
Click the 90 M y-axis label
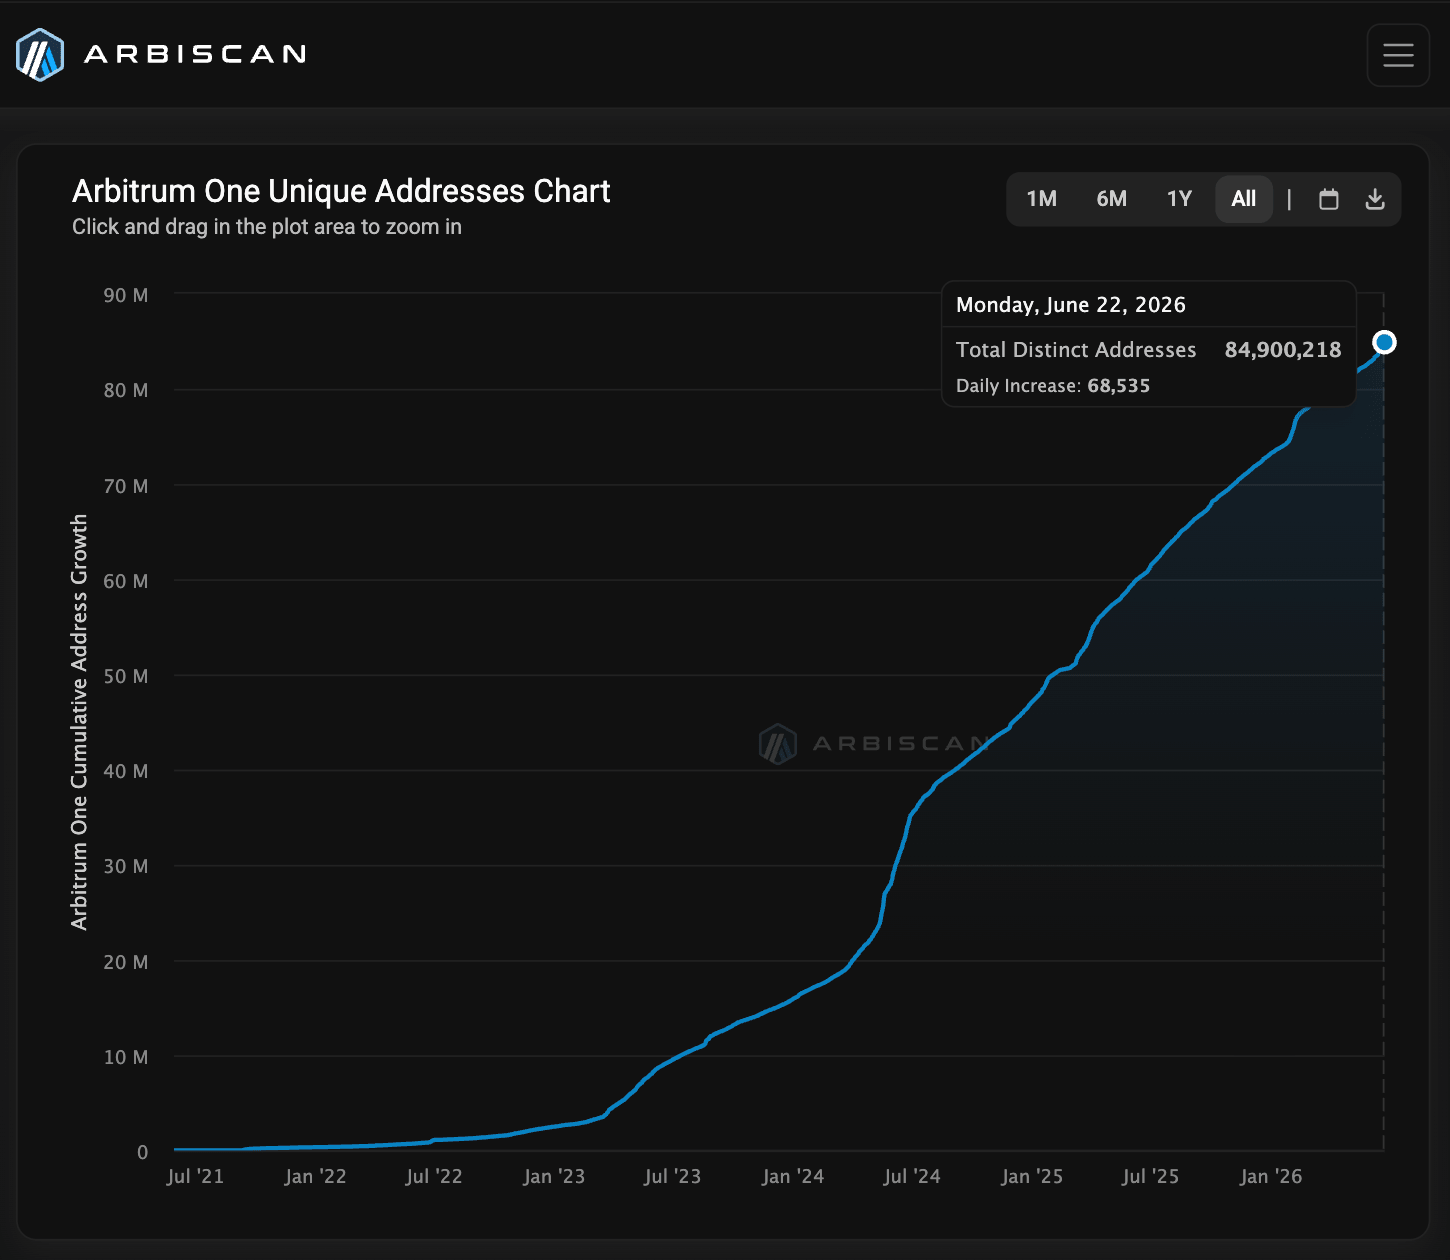click(126, 295)
